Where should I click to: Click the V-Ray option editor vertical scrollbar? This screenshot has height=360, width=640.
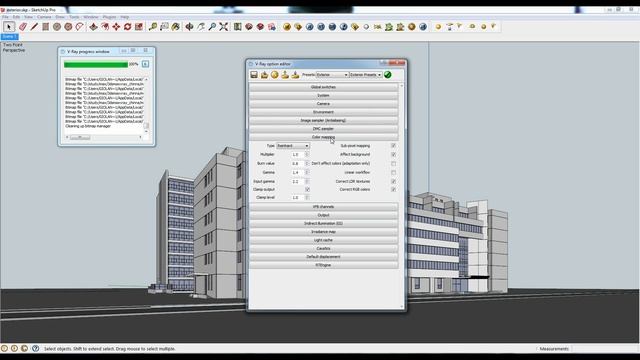[402, 196]
